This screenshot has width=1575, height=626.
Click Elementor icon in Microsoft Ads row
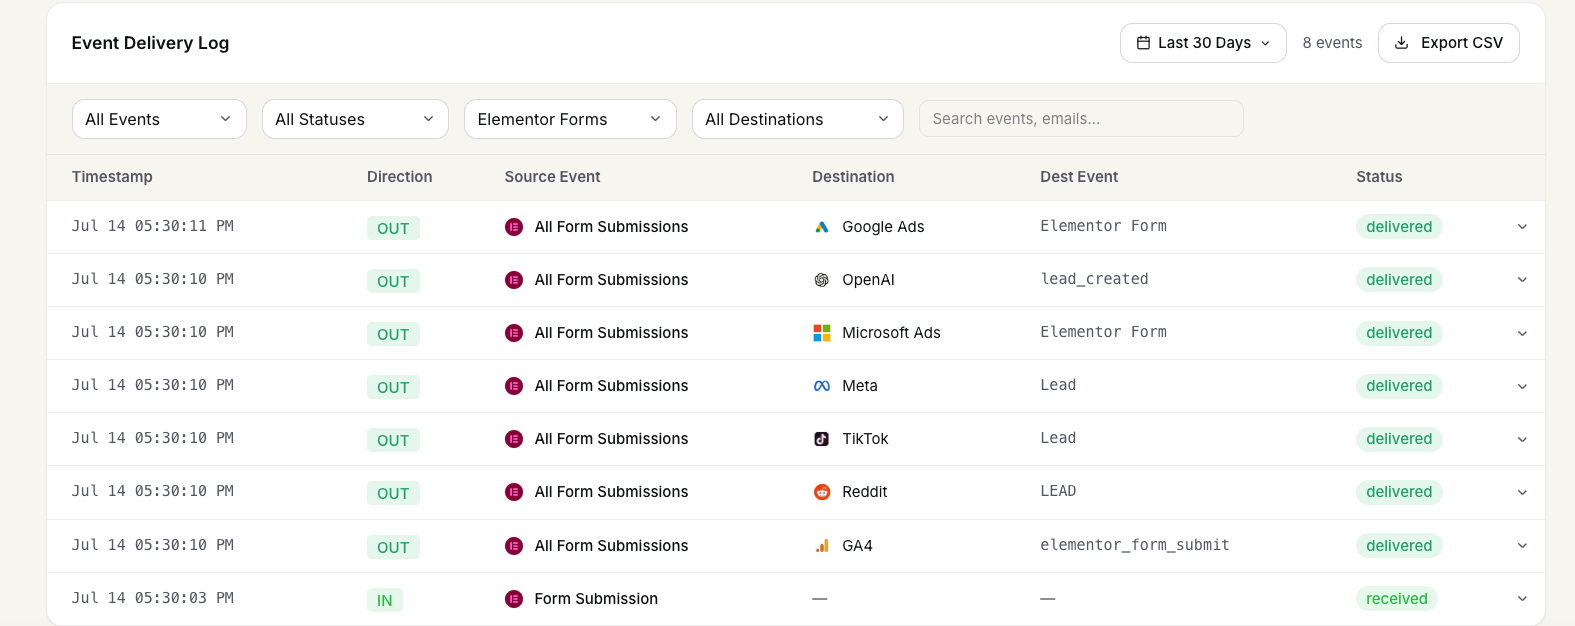tap(514, 333)
